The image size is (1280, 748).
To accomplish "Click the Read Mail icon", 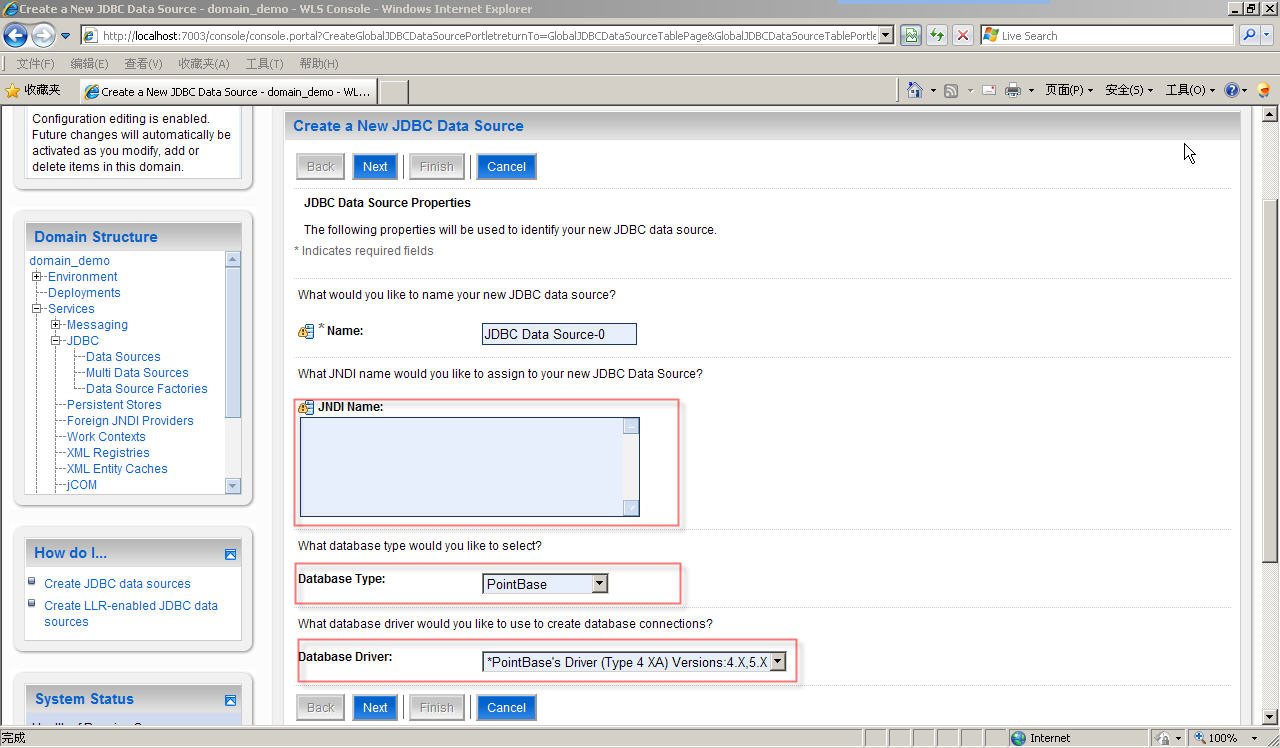I will 989,90.
